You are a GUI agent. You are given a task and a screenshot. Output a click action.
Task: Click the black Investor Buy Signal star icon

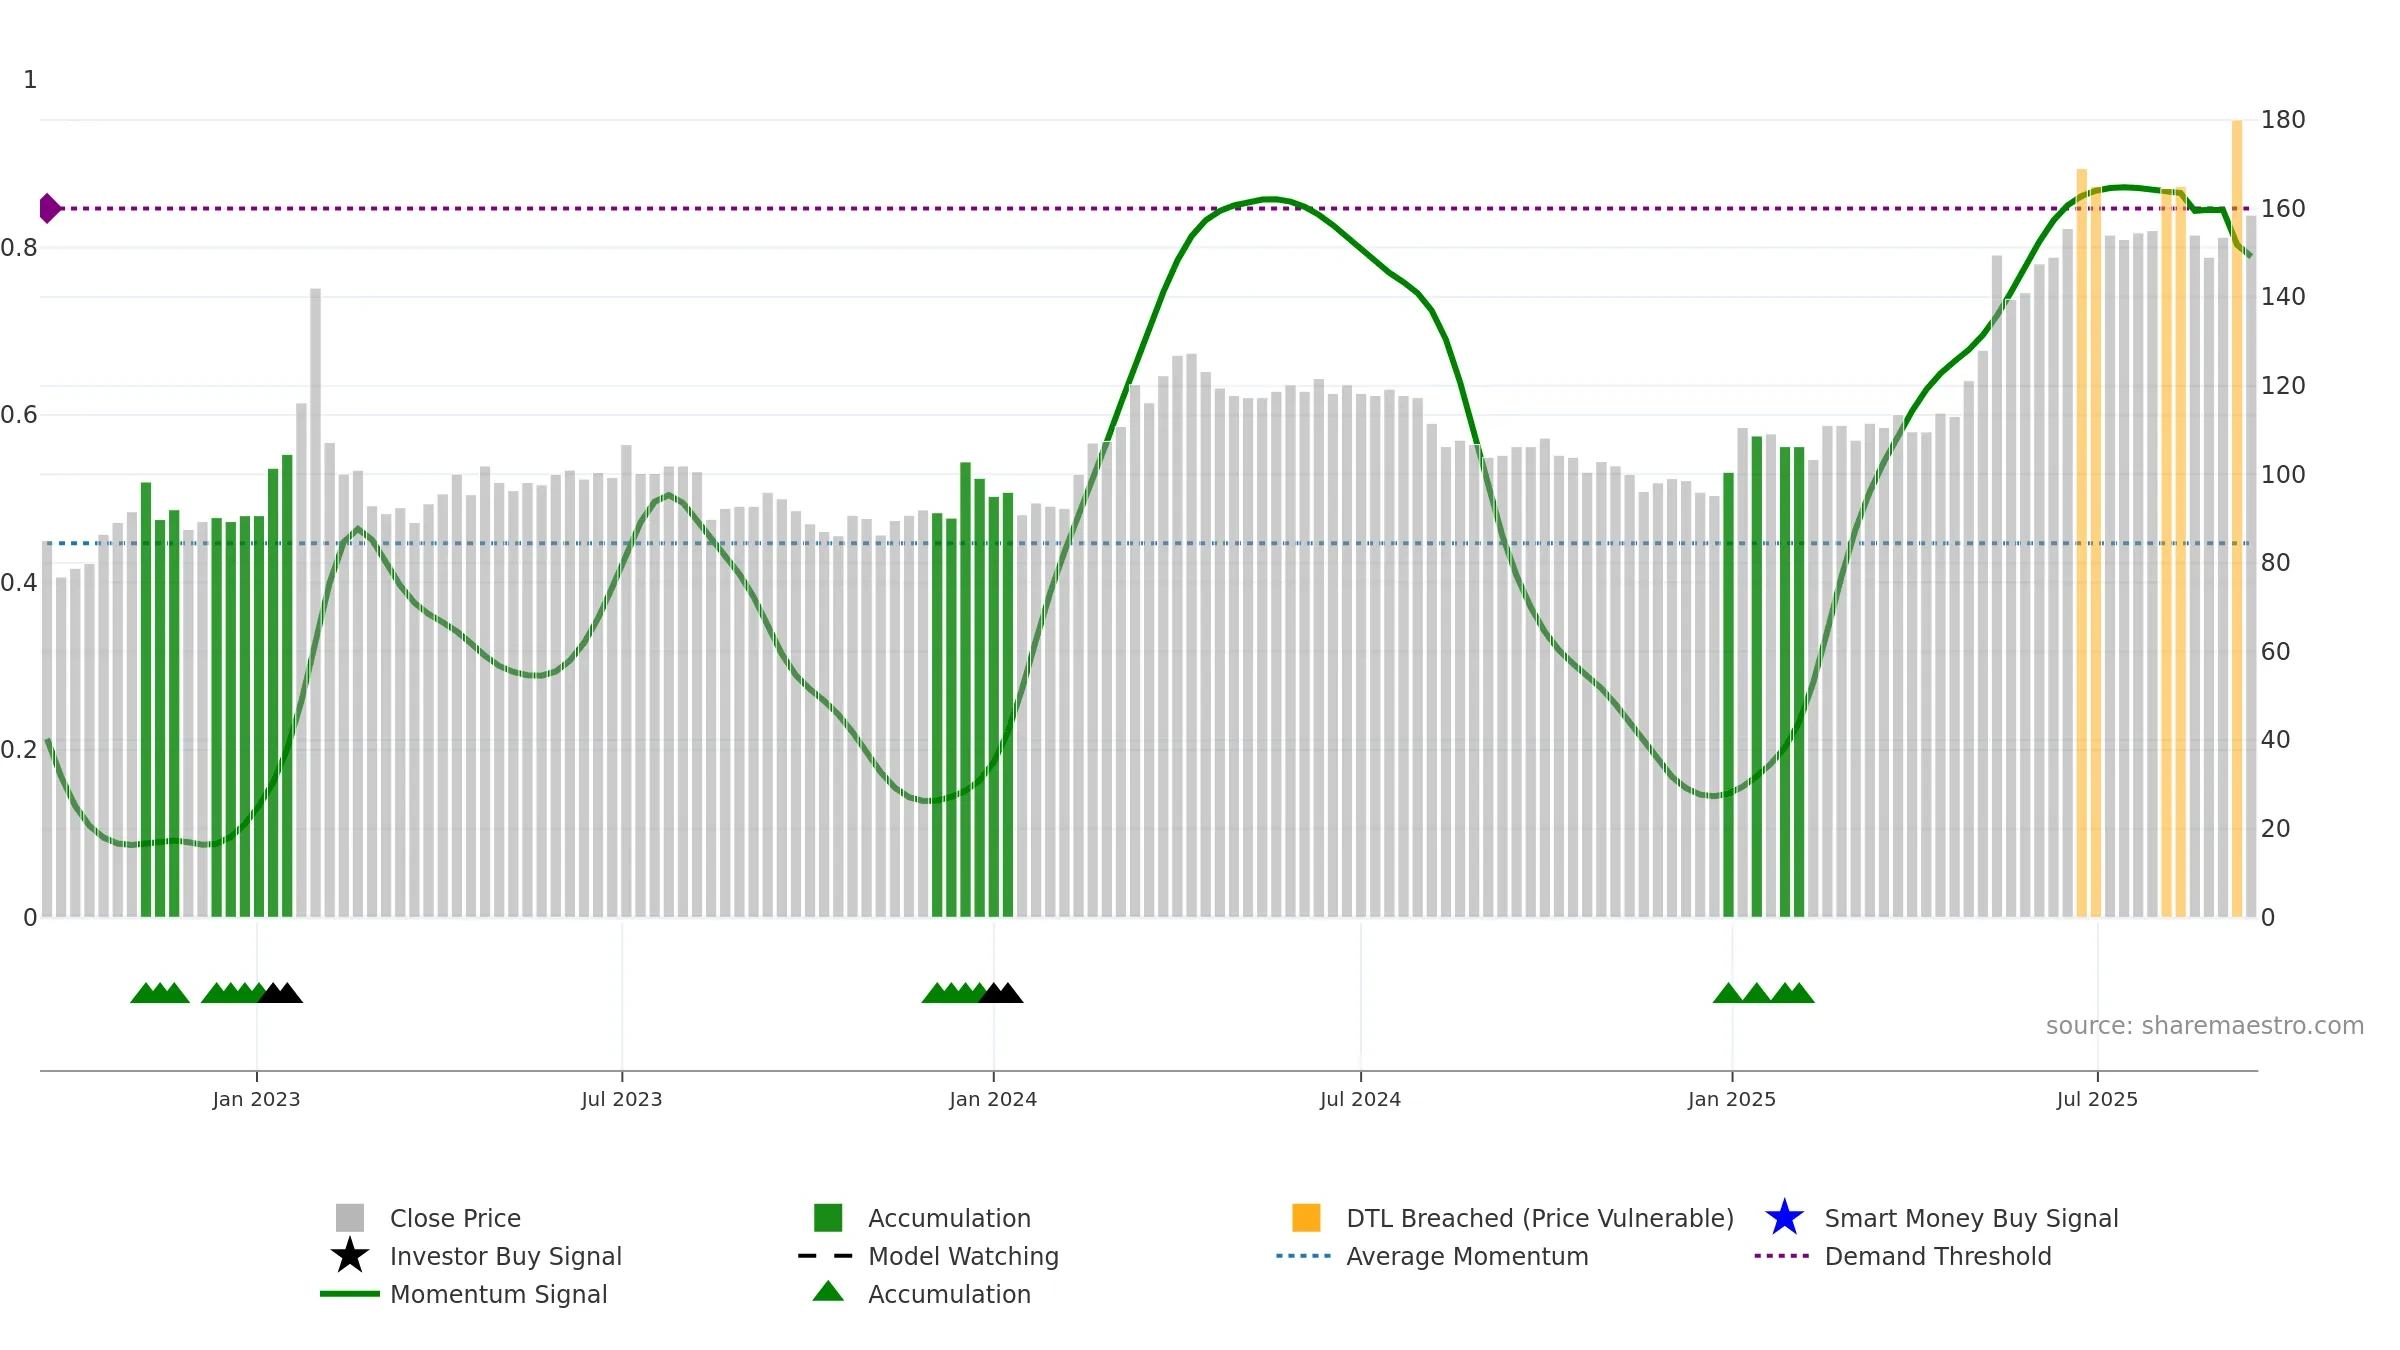pos(350,1256)
